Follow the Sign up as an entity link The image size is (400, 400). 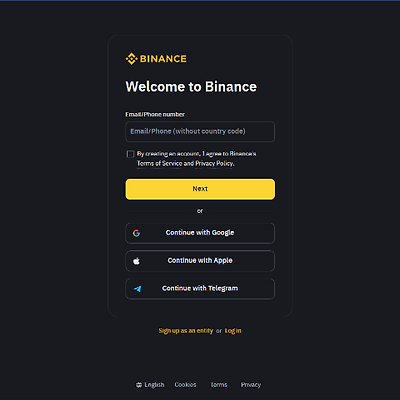[x=186, y=331]
